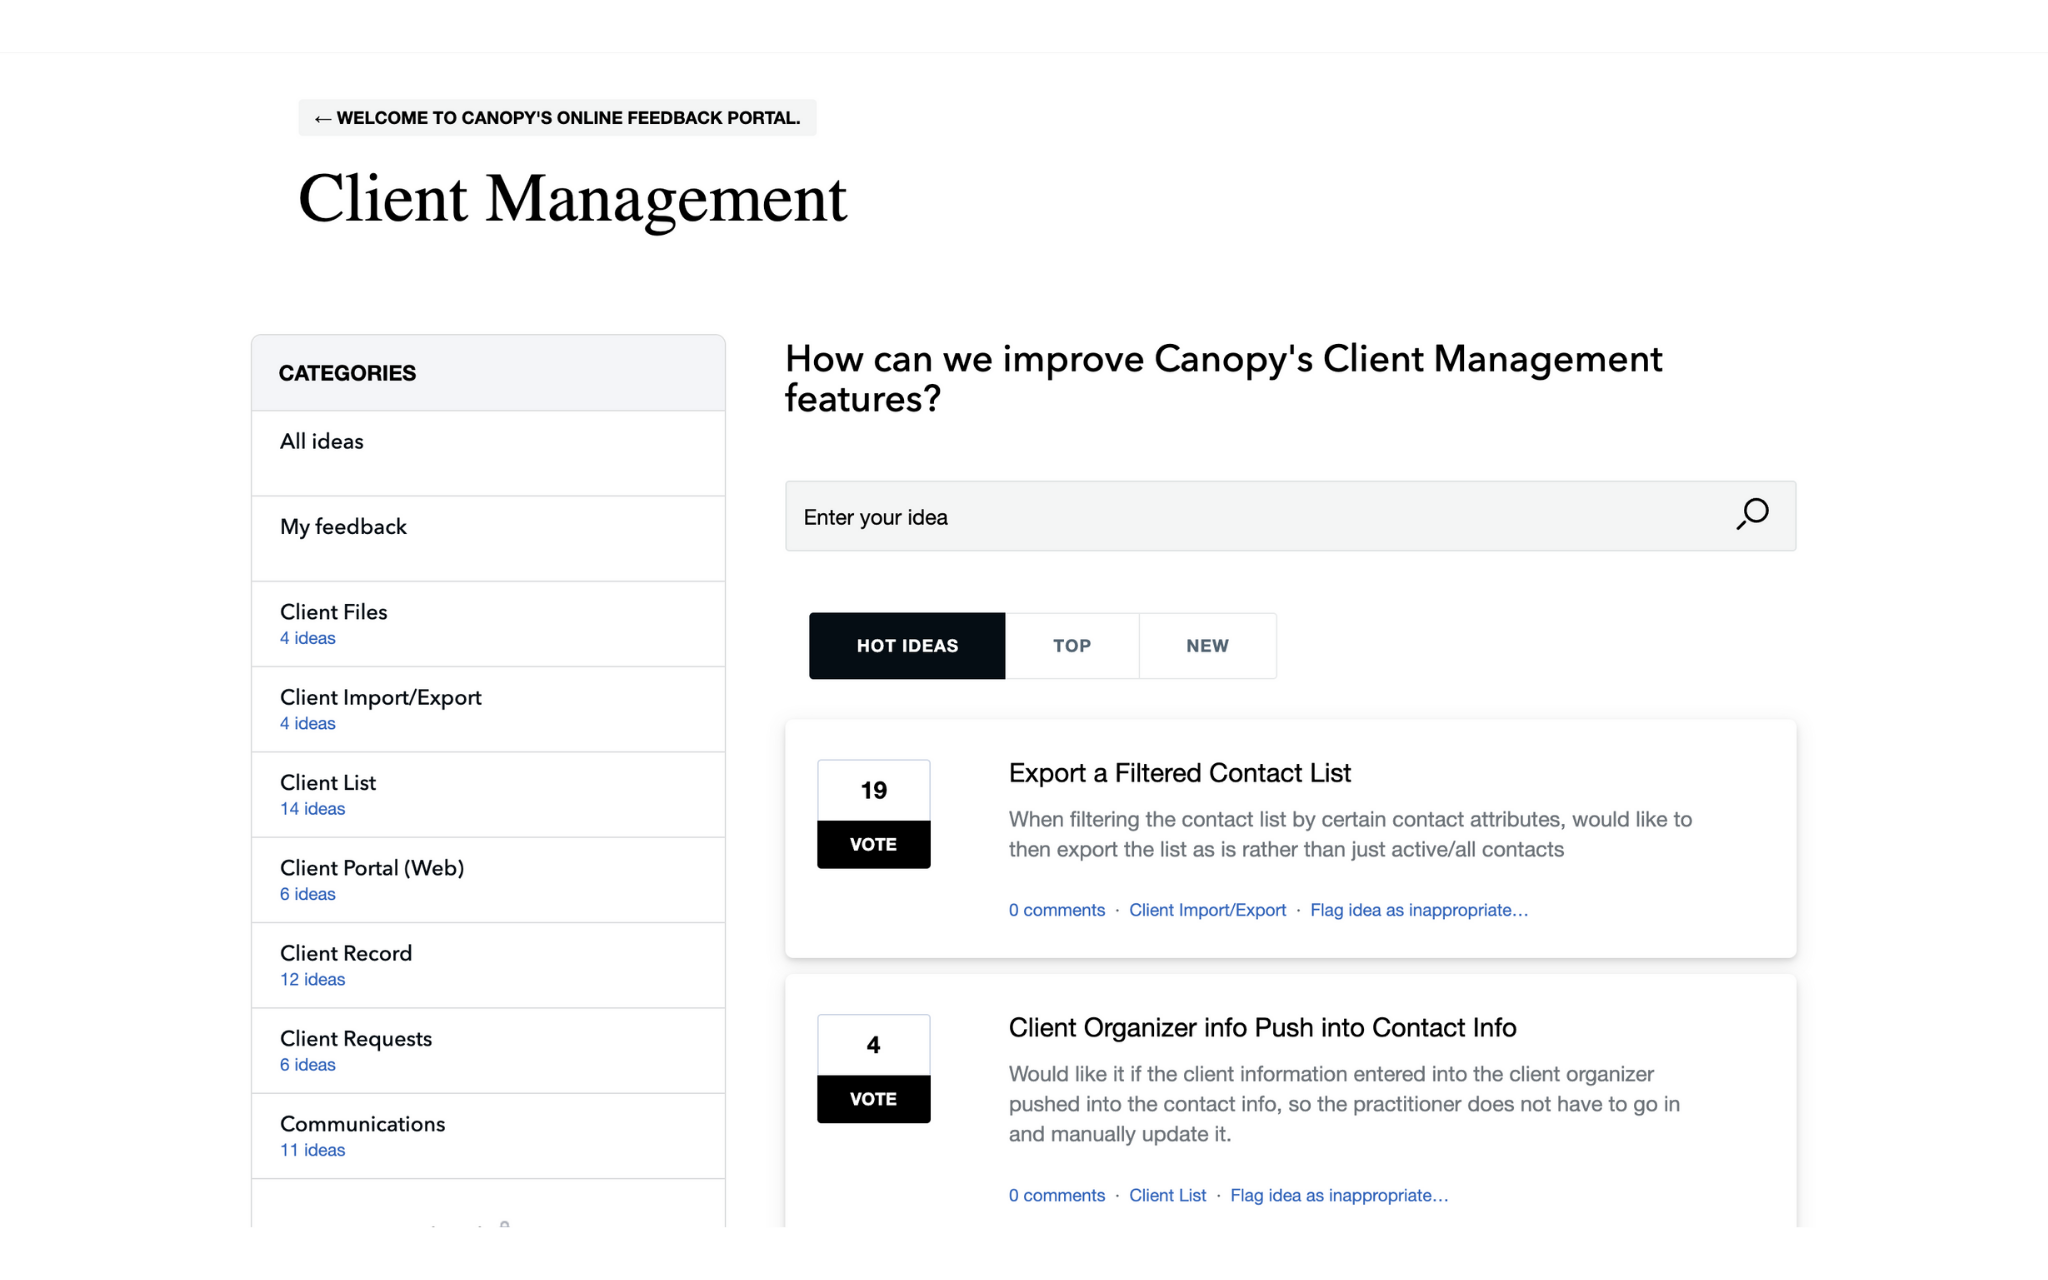Open Export a Filtered Contact List idea

point(1179,773)
